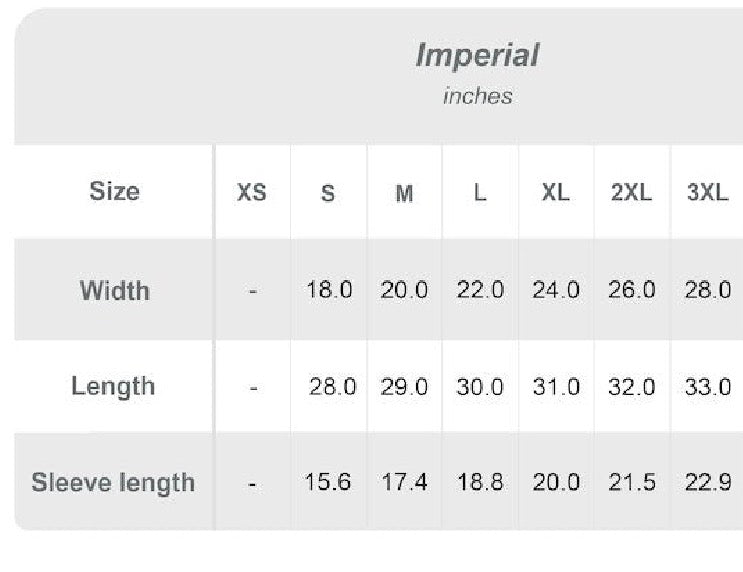
Task: Click the inches unit label
Action: coord(478,96)
